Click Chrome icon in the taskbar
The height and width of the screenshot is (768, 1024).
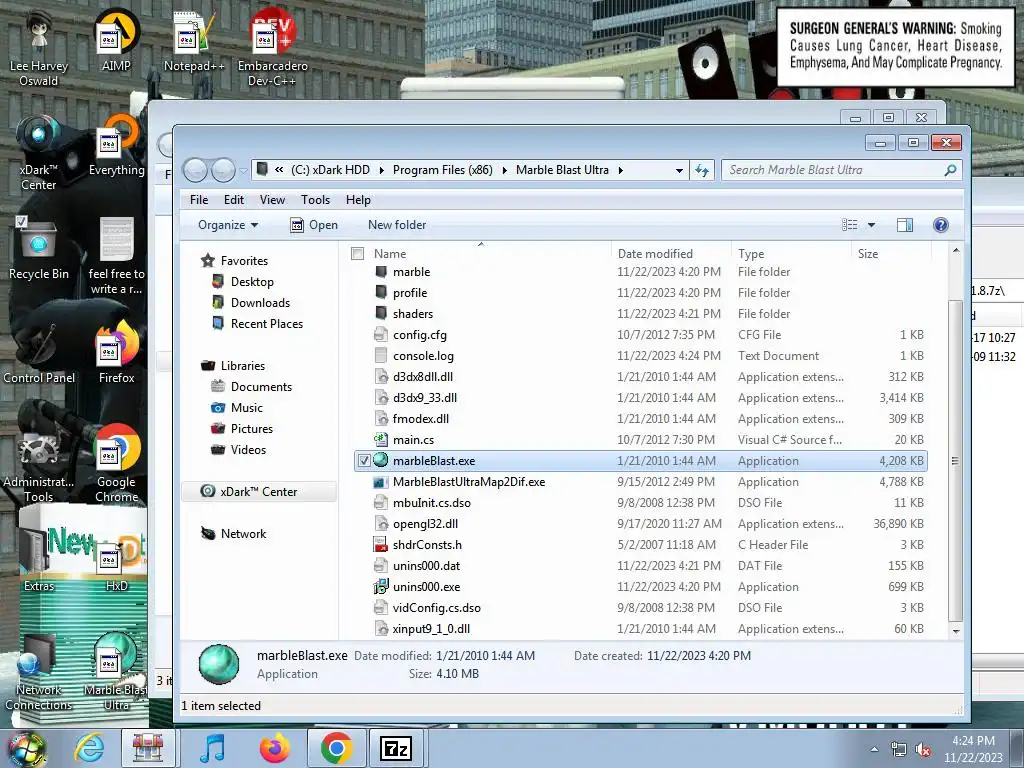pyautogui.click(x=336, y=748)
